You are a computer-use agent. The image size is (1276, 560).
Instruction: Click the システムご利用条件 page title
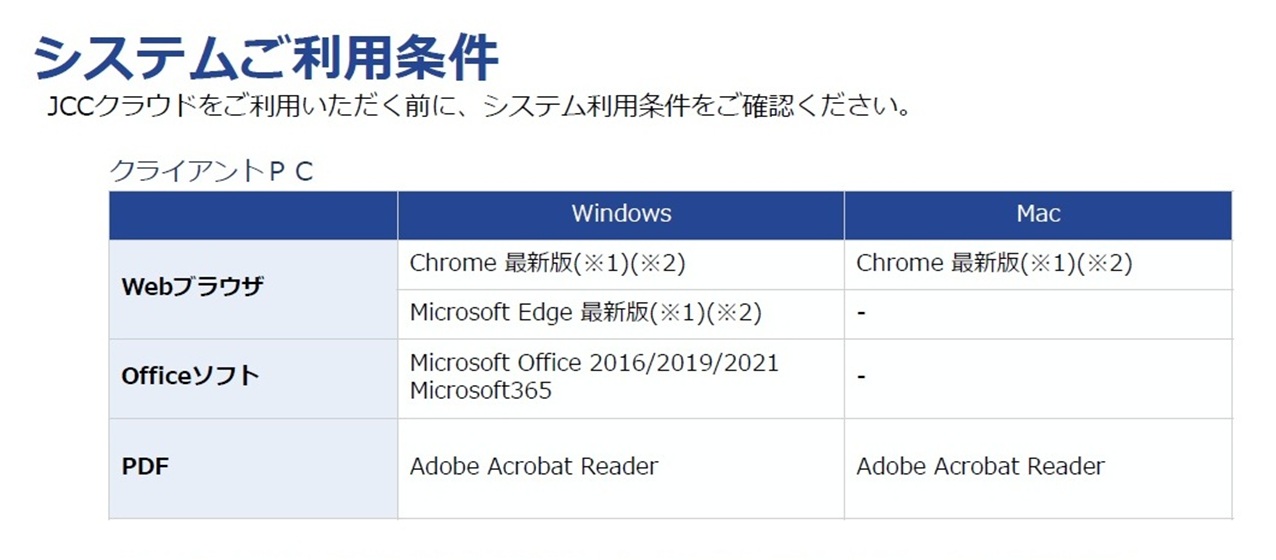pos(265,58)
